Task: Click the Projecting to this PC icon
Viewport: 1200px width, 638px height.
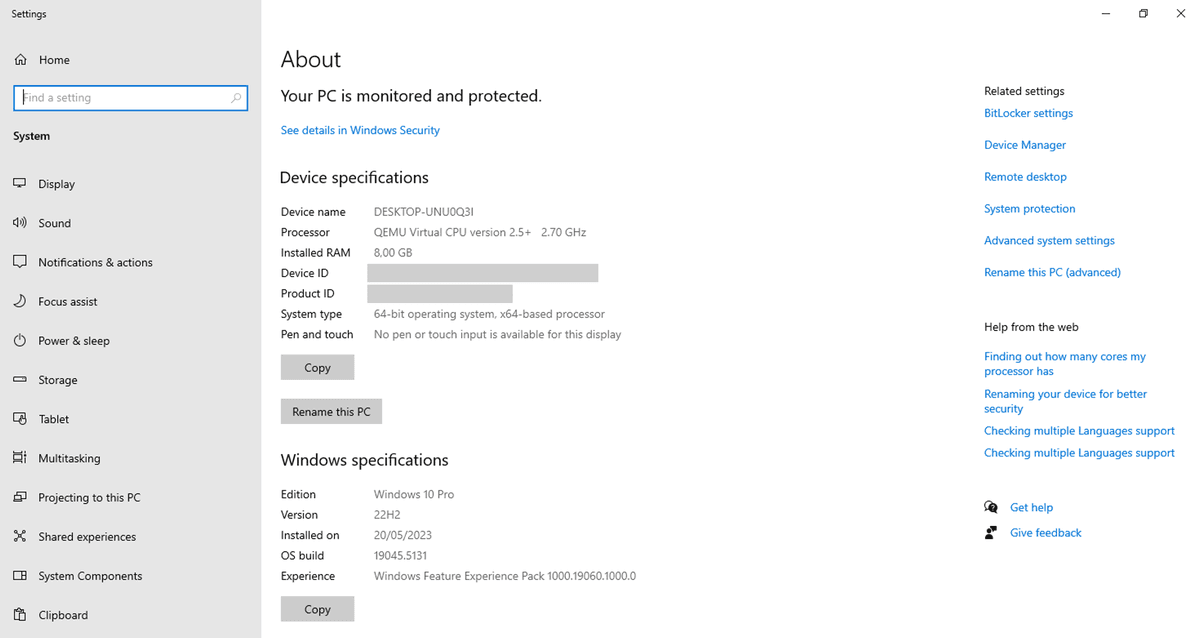Action: [x=19, y=497]
